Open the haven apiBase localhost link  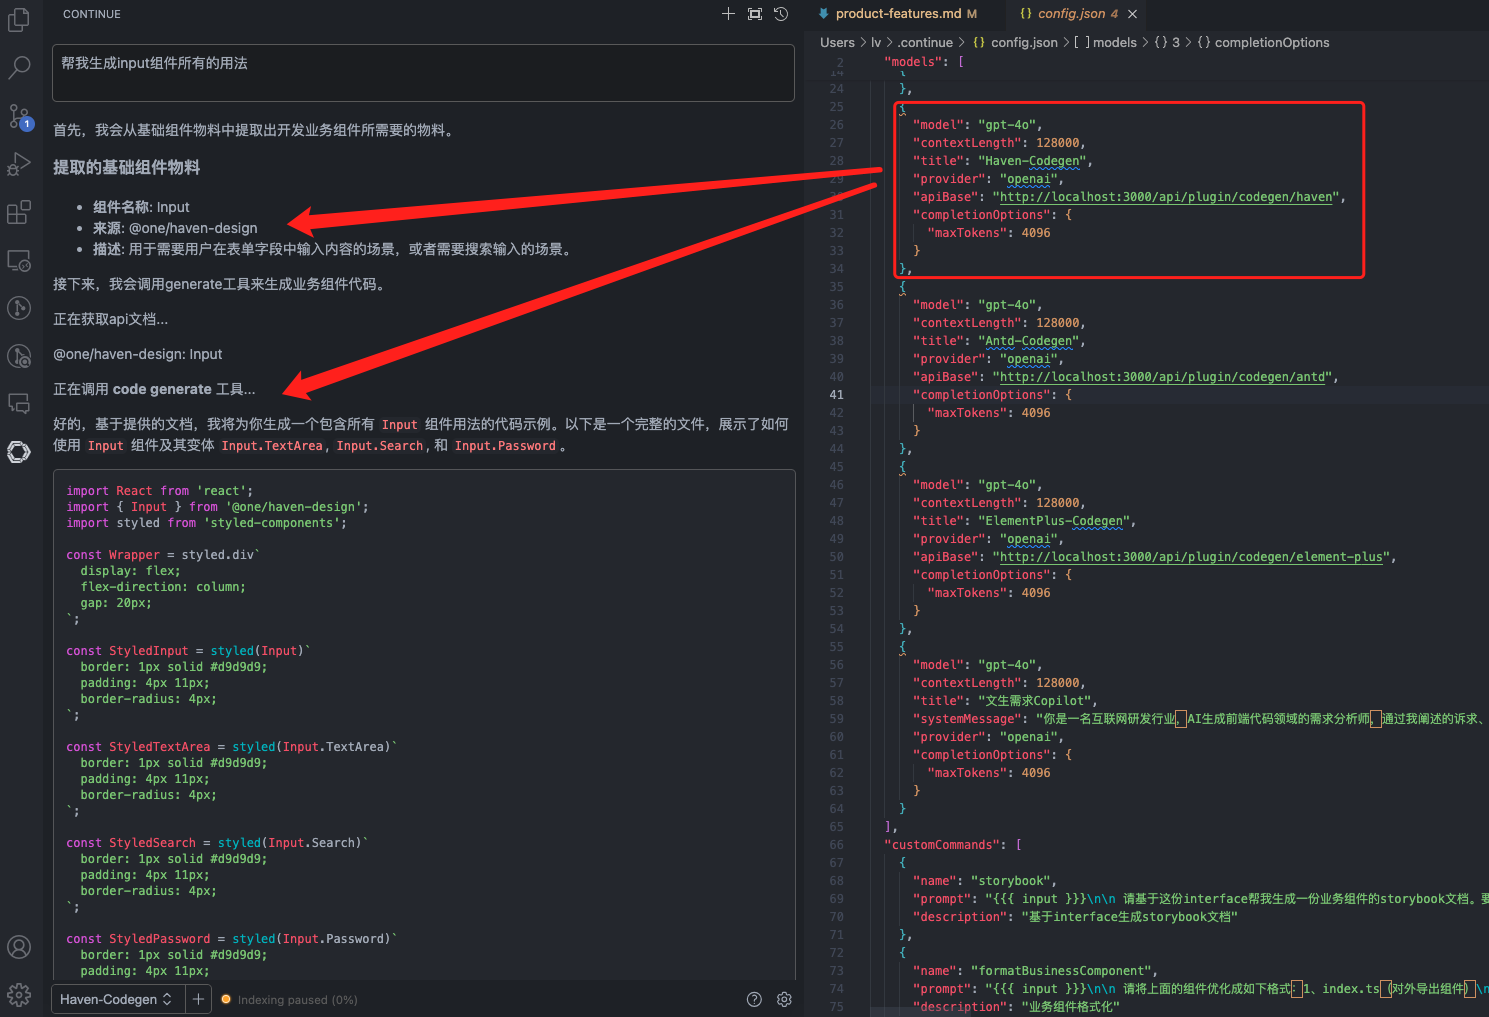pyautogui.click(x=1167, y=197)
